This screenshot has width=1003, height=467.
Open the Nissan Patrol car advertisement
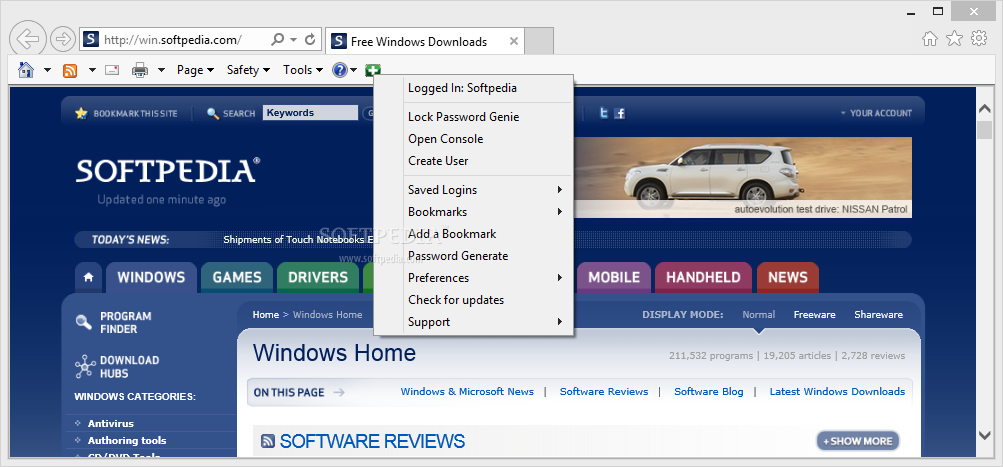coord(743,177)
